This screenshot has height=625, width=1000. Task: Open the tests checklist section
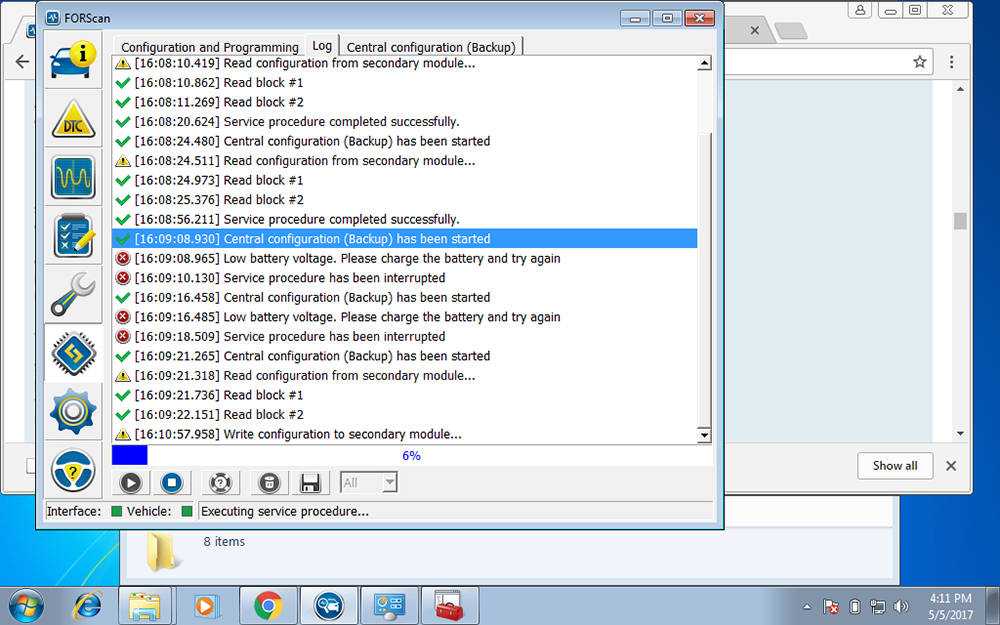73,237
